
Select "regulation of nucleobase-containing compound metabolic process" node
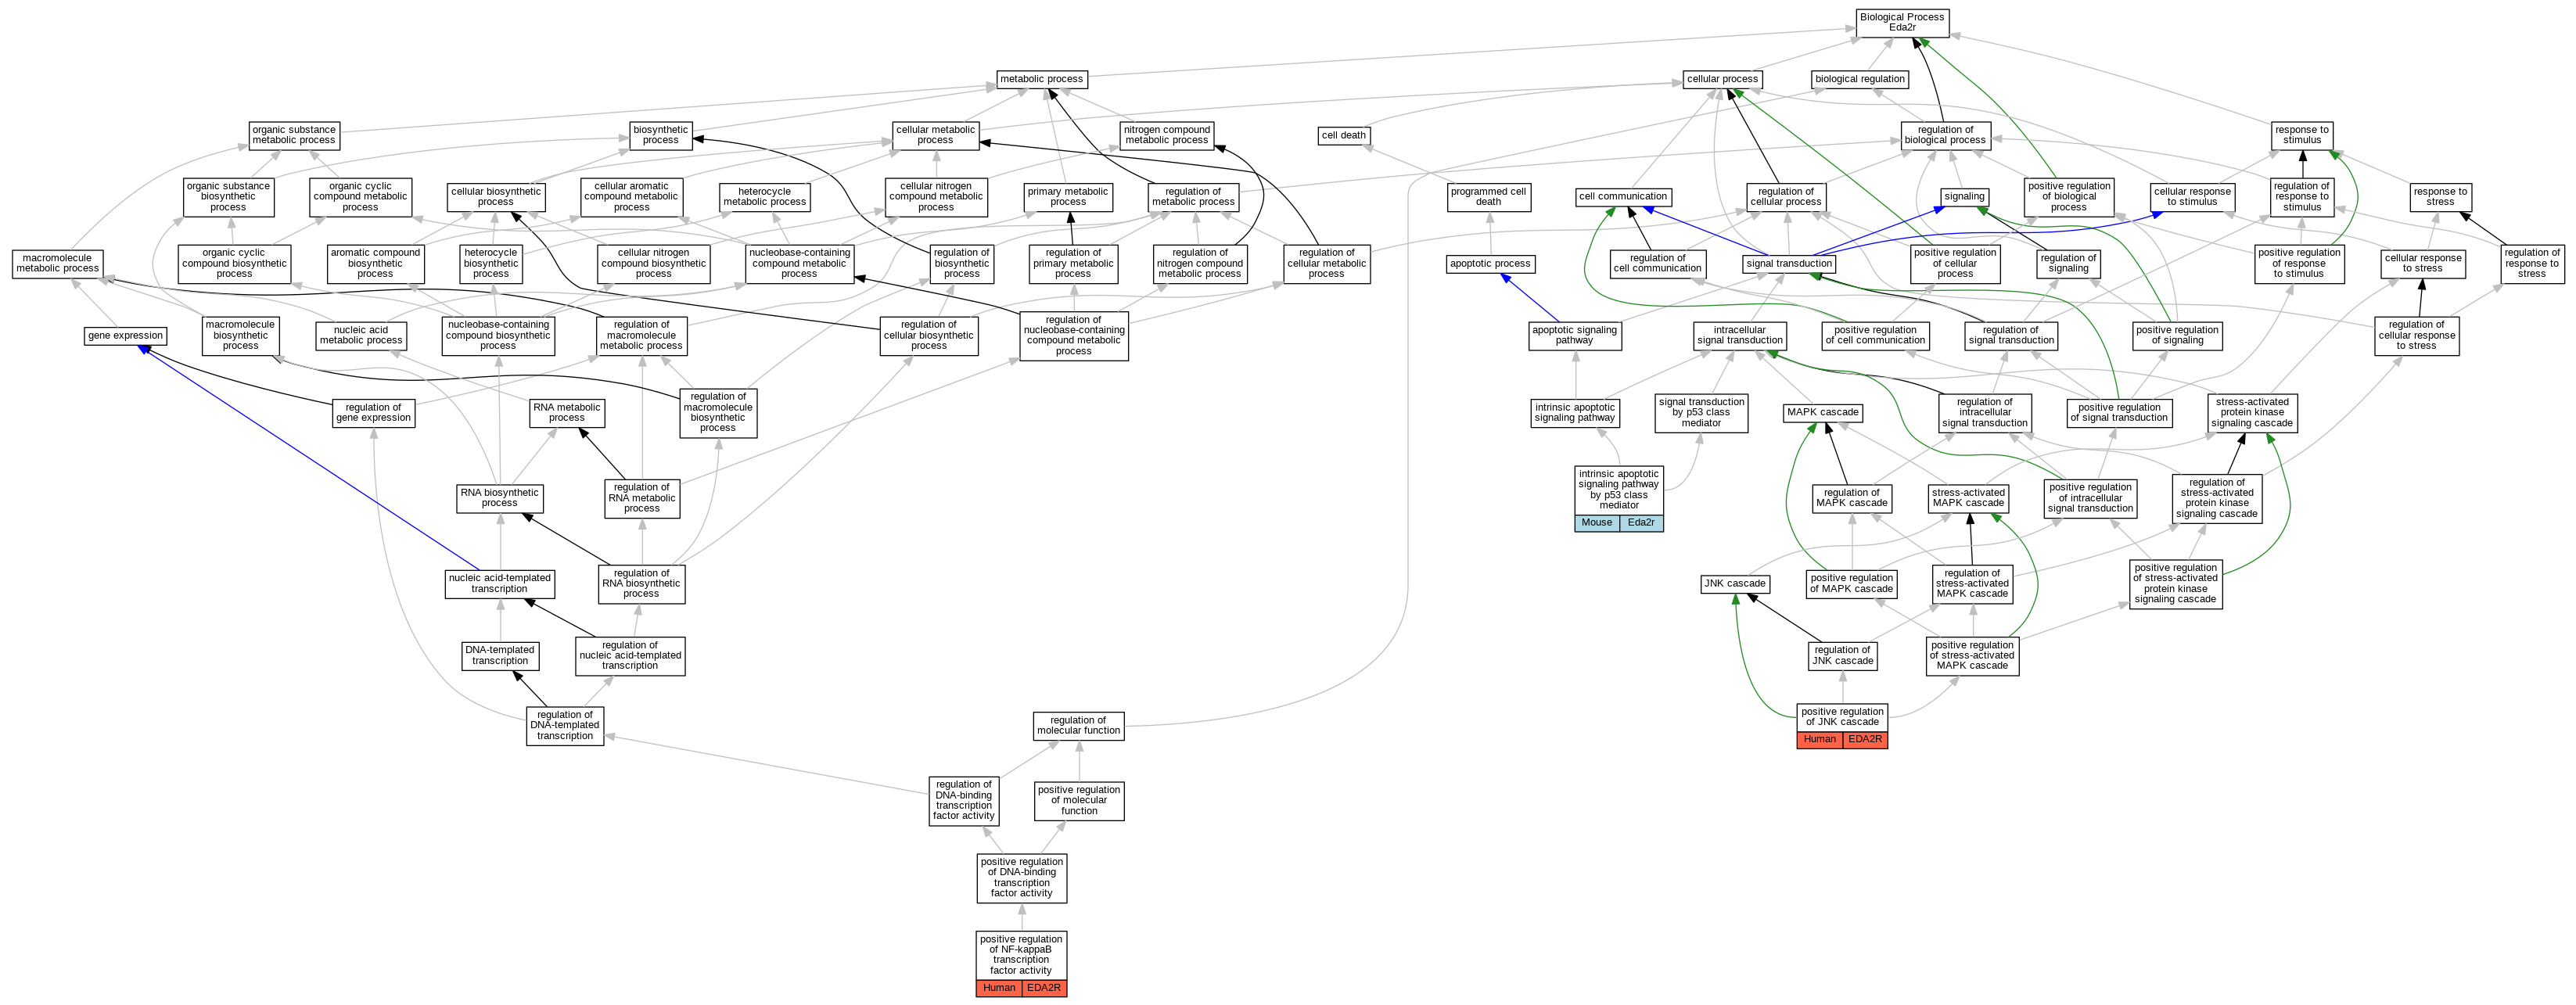point(1074,336)
